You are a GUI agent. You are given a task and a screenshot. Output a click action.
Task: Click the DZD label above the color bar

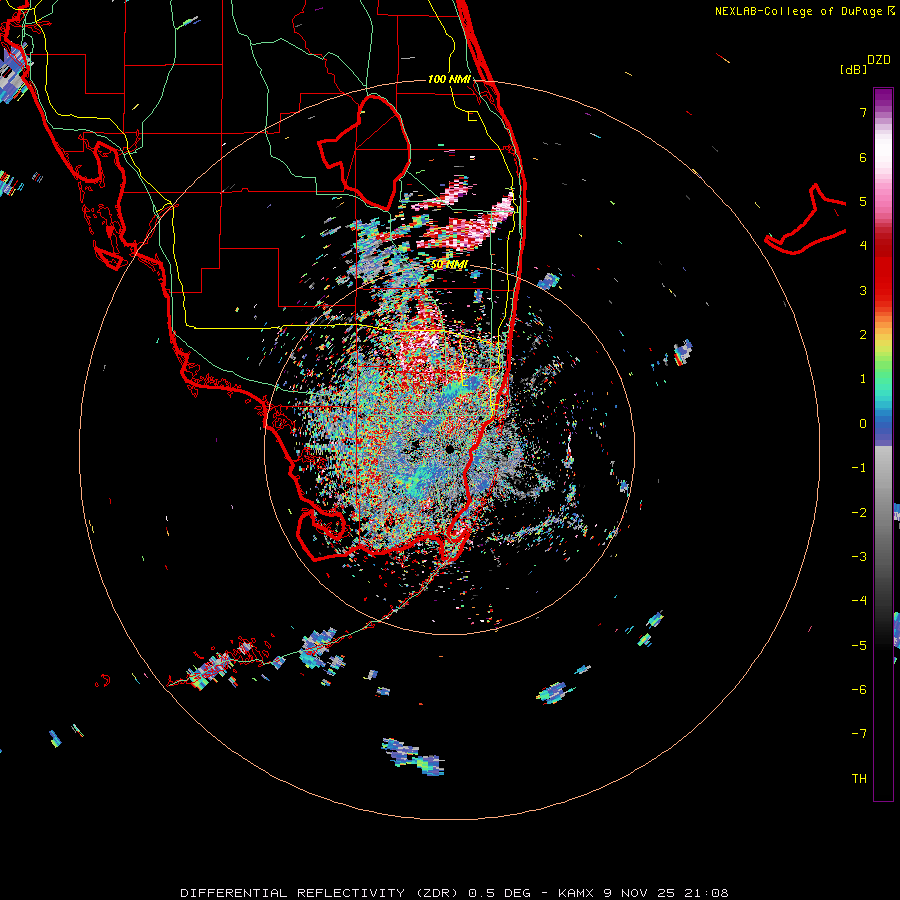pos(879,60)
